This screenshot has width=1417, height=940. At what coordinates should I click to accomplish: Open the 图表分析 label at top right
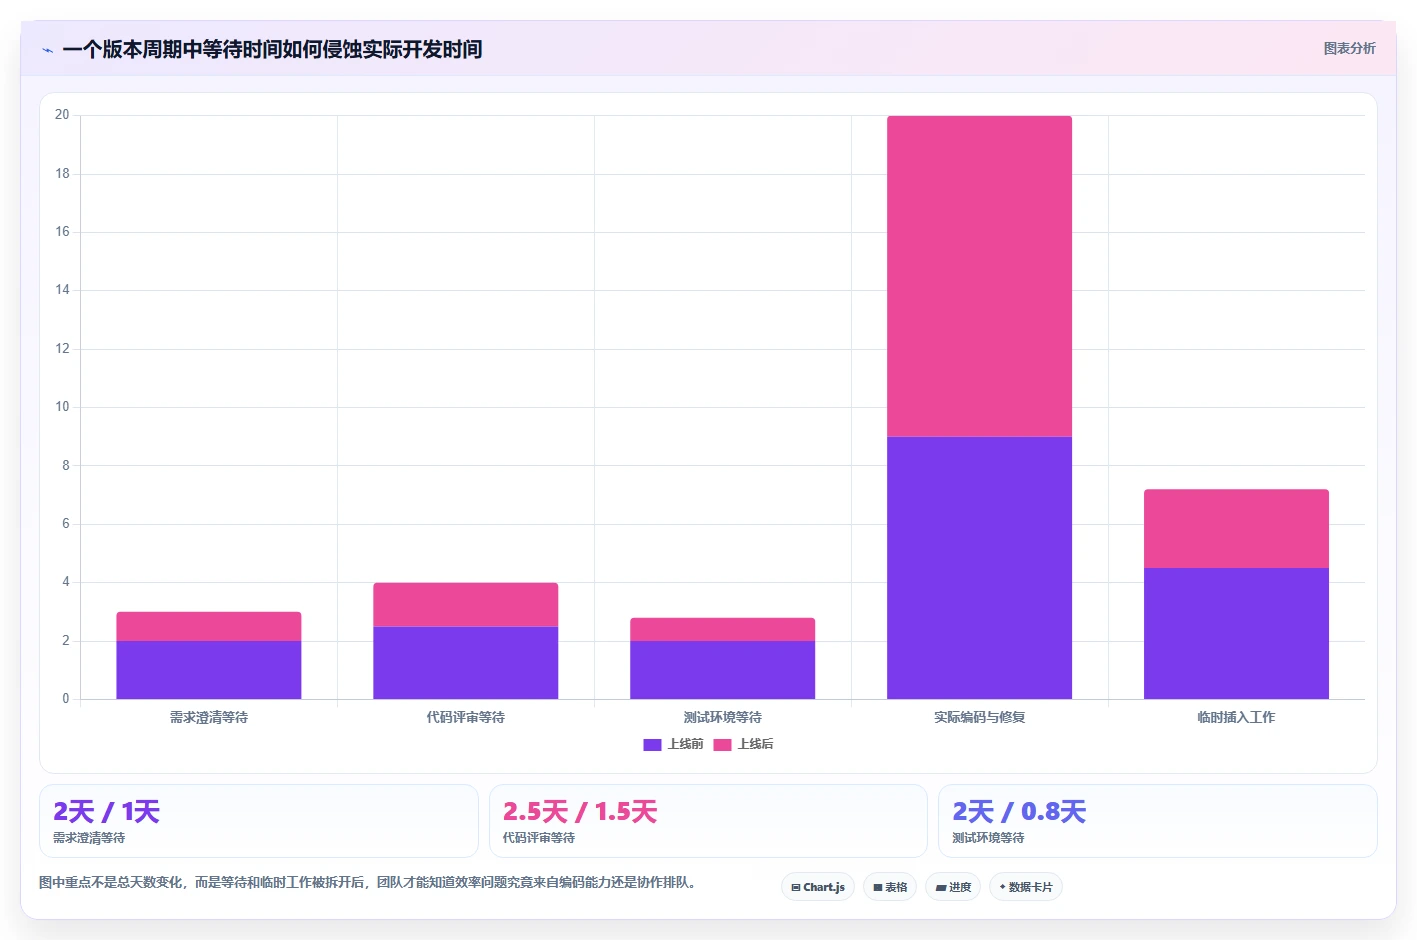[1349, 48]
